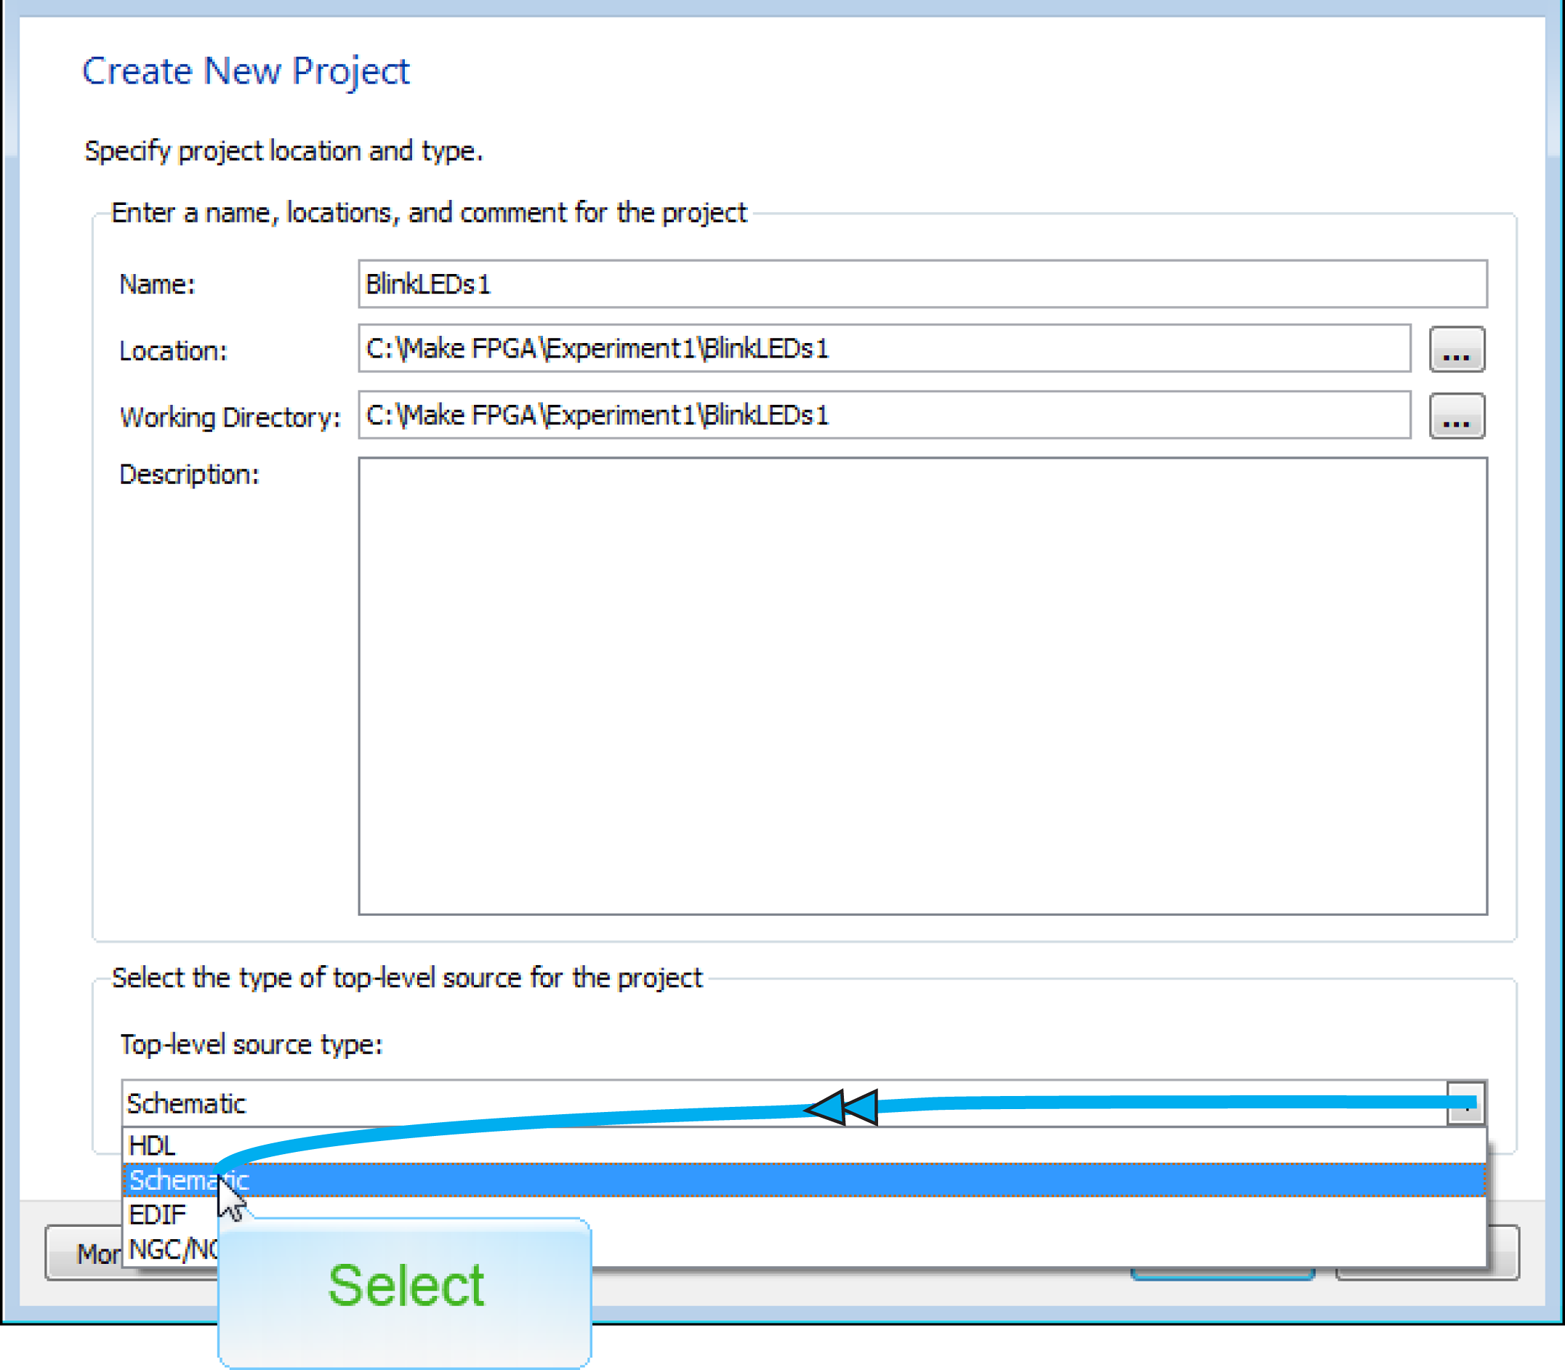
Task: Open the Top-level source type combo box
Action: 803,1103
